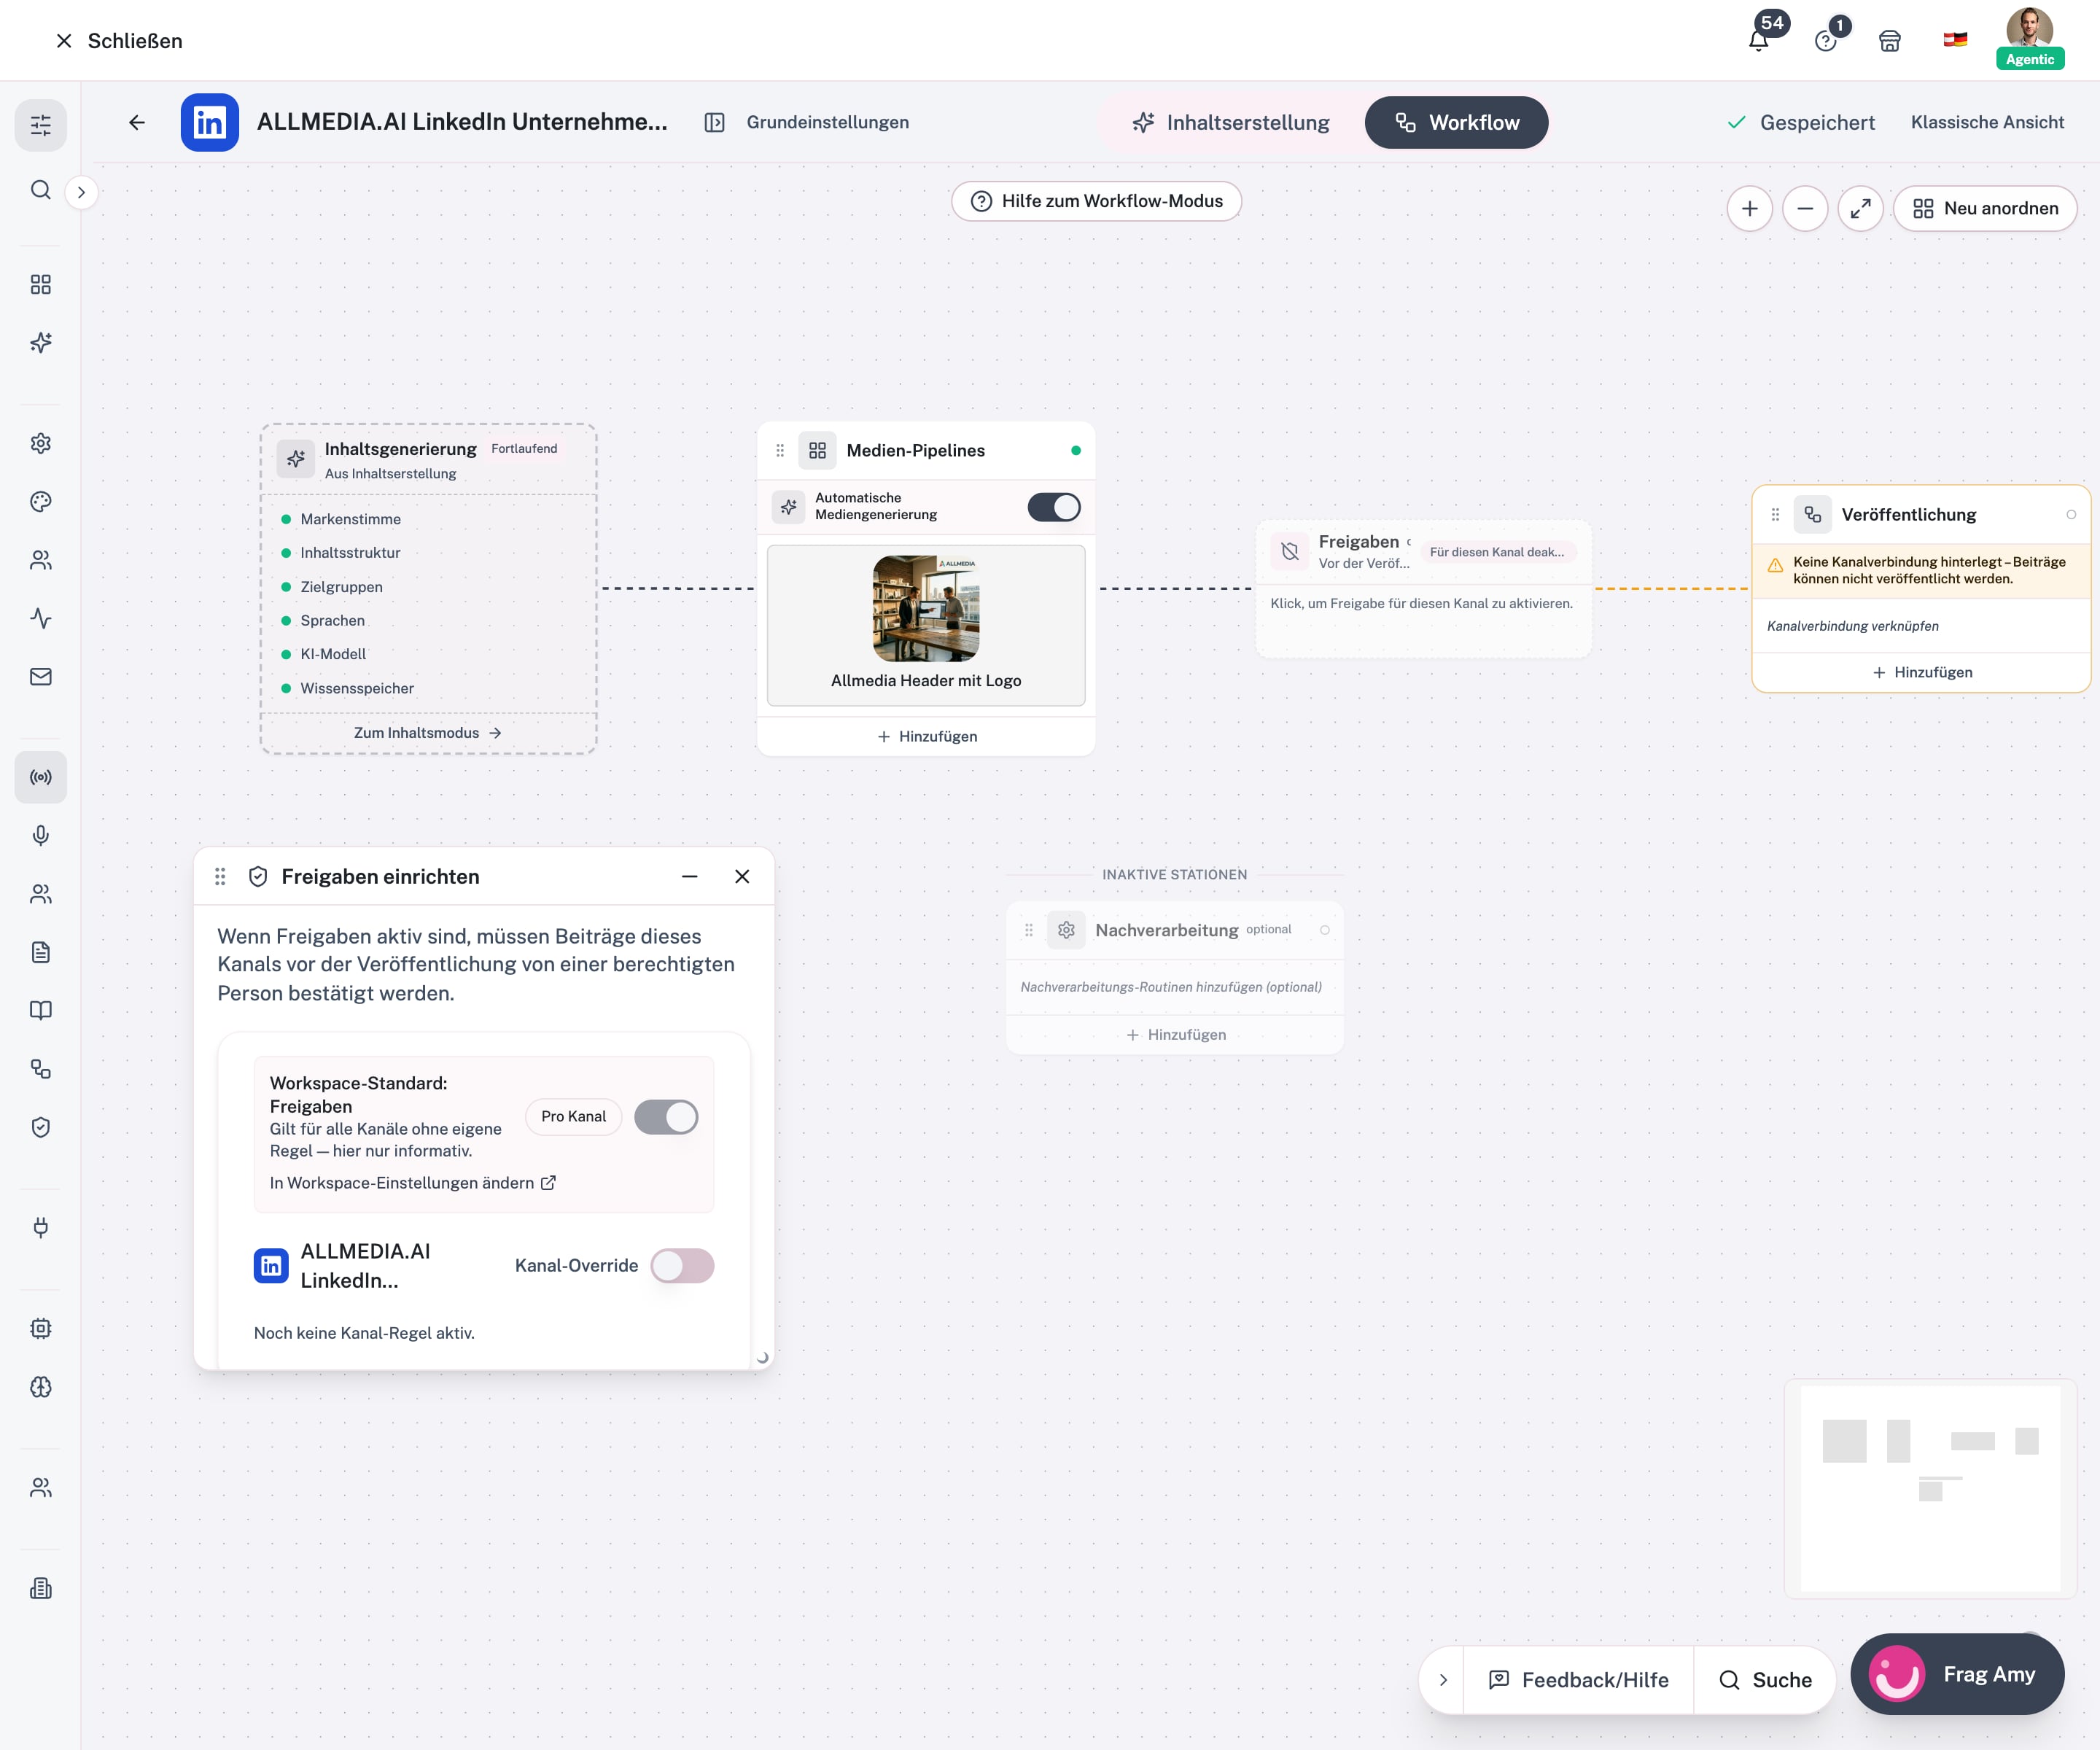This screenshot has height=1750, width=2100.
Task: Open the workflow nodes icon in sidebar
Action: (41, 1069)
